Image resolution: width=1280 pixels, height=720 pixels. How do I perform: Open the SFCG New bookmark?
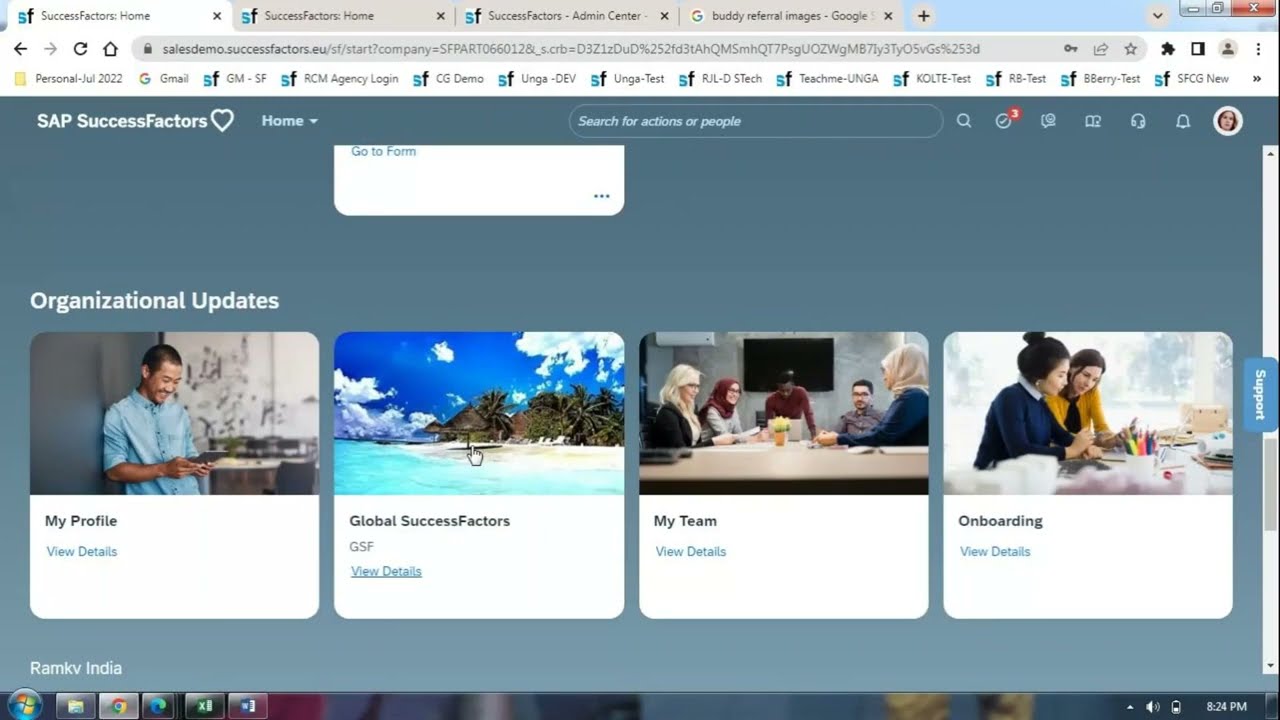tap(1191, 78)
